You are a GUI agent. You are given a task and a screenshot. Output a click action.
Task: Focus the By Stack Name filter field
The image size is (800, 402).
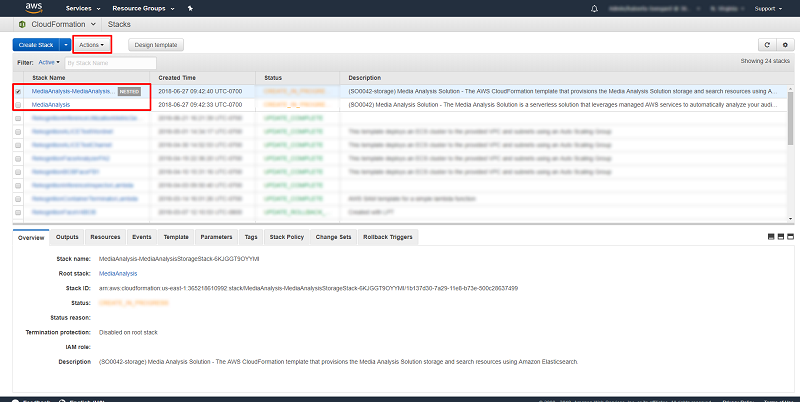111,63
